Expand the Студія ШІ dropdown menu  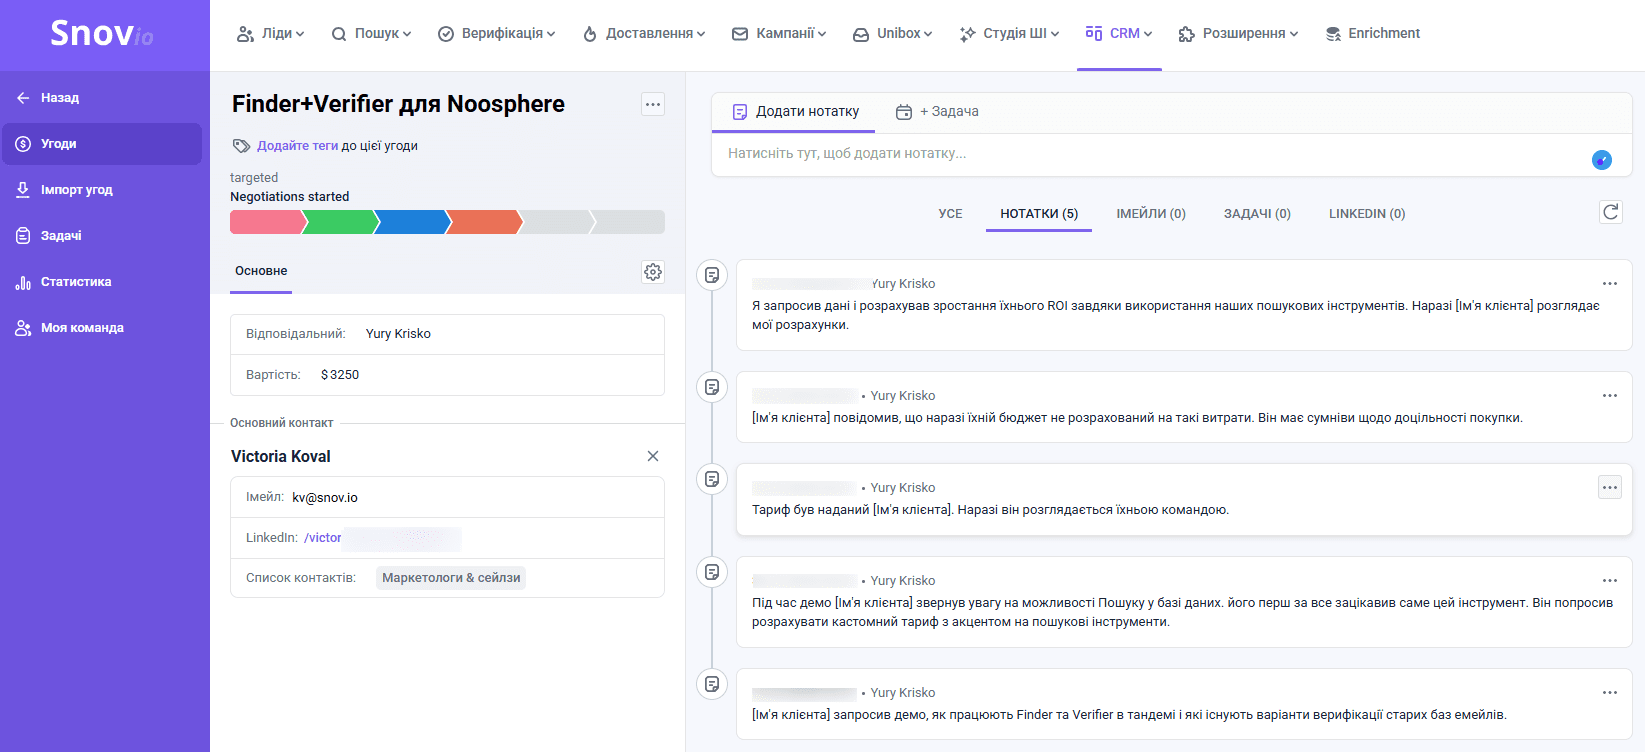tap(1009, 34)
